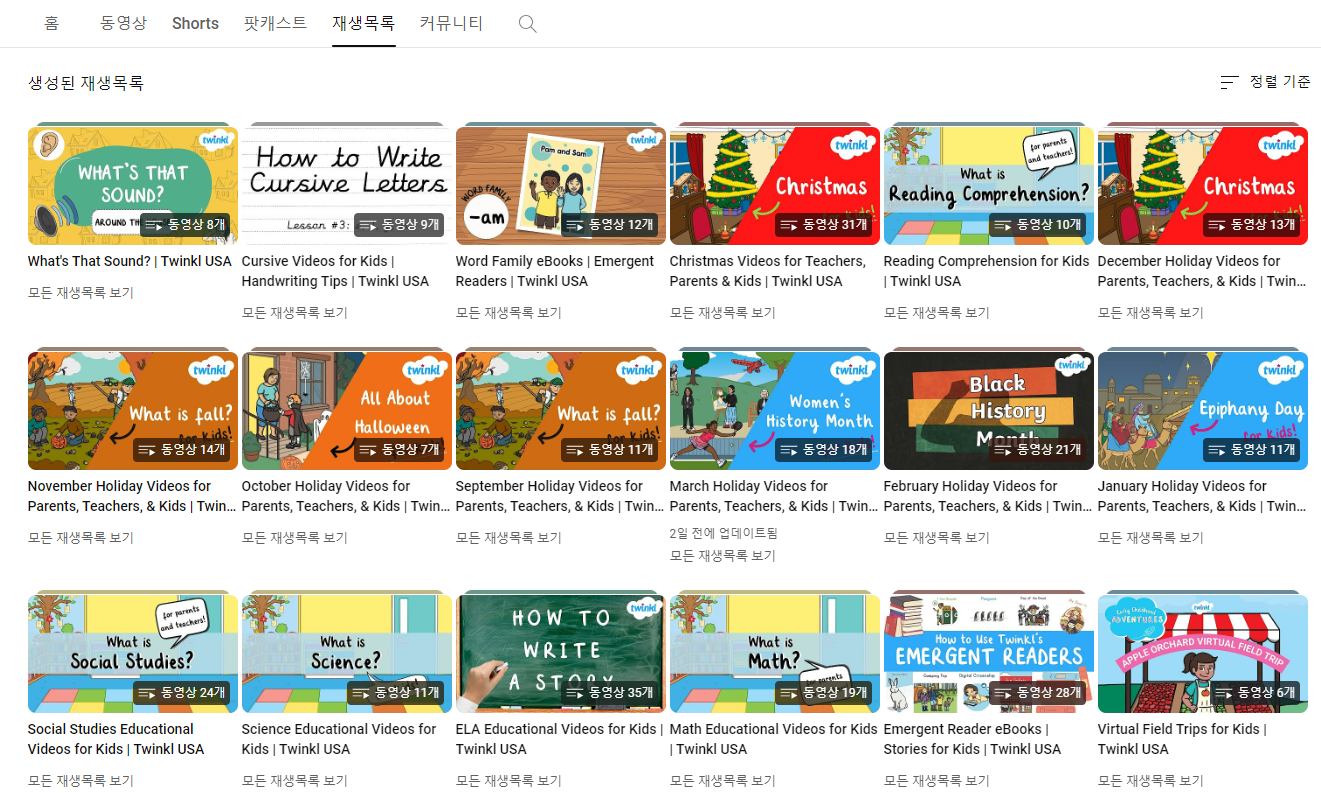1321x795 pixels.
Task: Click the 동영상 6개 Virtual Field Trip badge
Action: click(1256, 692)
